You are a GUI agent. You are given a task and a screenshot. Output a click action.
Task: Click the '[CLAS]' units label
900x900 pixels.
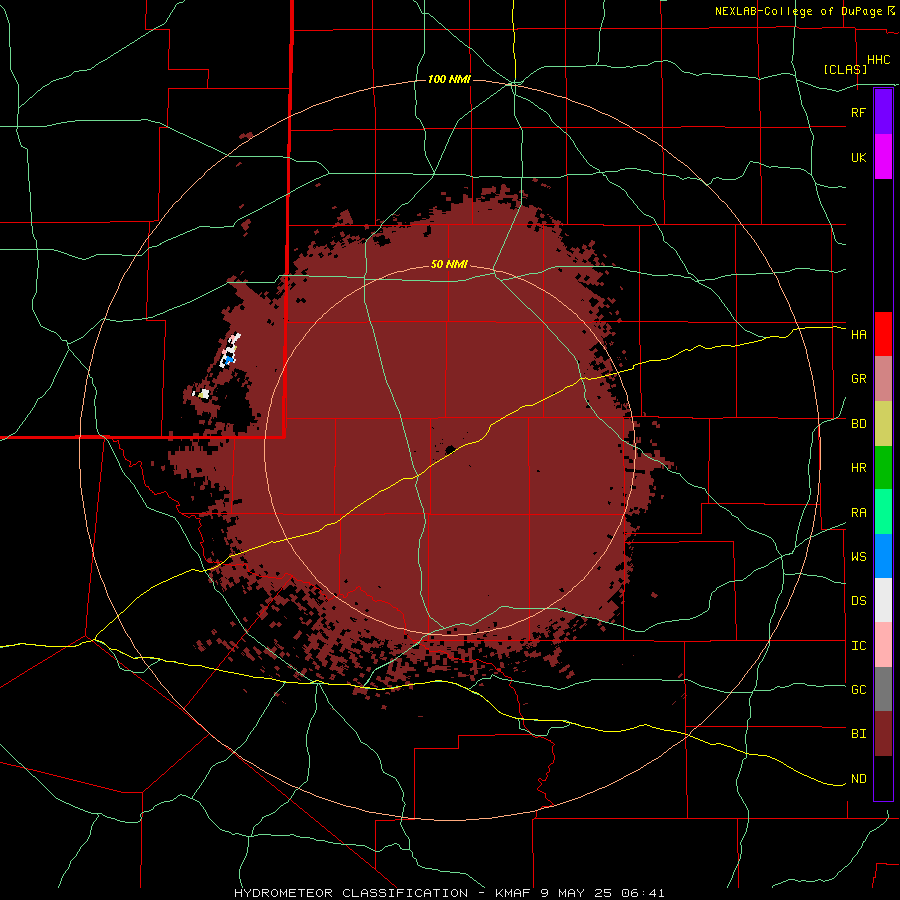[844, 70]
